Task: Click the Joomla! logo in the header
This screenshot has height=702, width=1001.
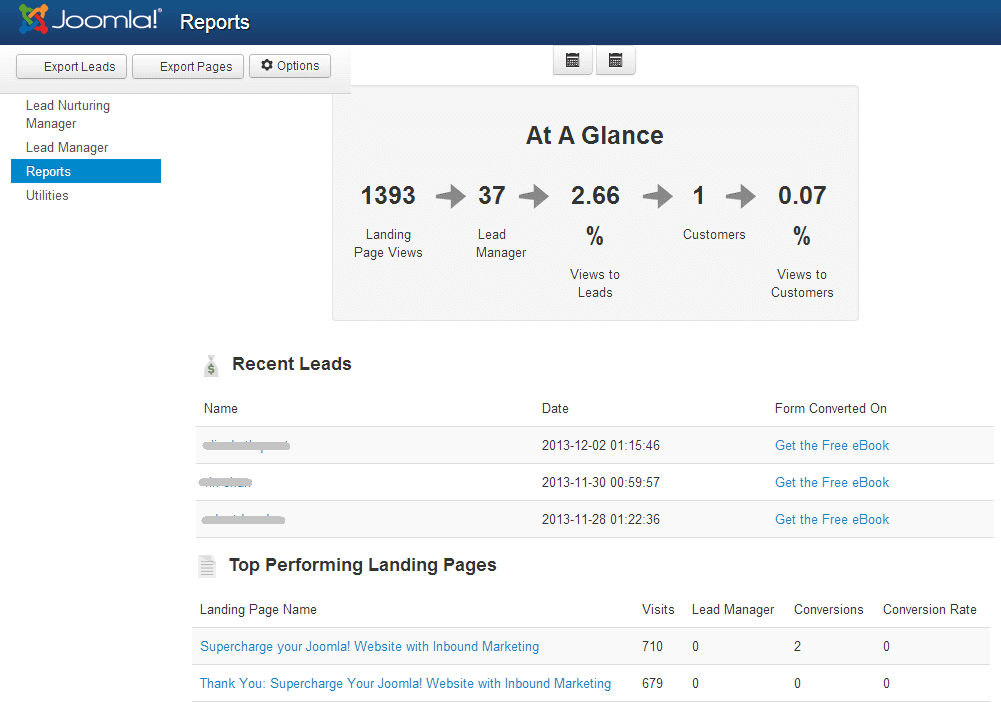Action: tap(90, 19)
